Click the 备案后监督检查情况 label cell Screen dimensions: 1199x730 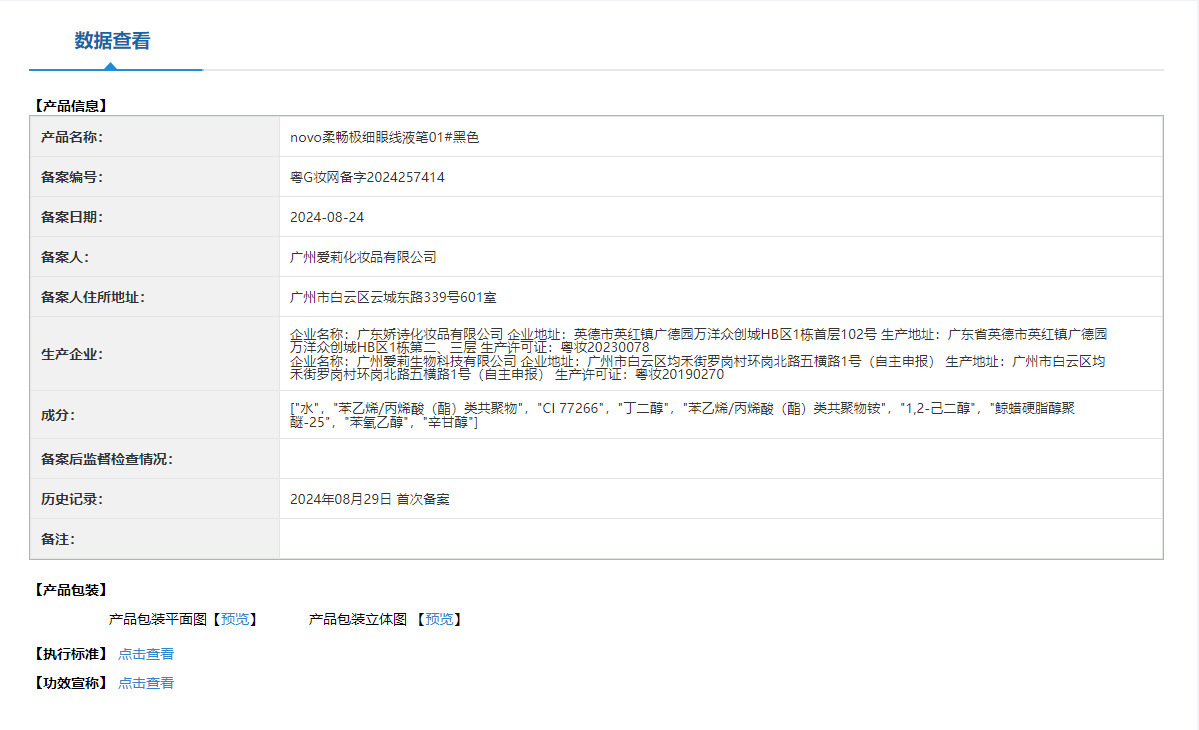pos(154,459)
